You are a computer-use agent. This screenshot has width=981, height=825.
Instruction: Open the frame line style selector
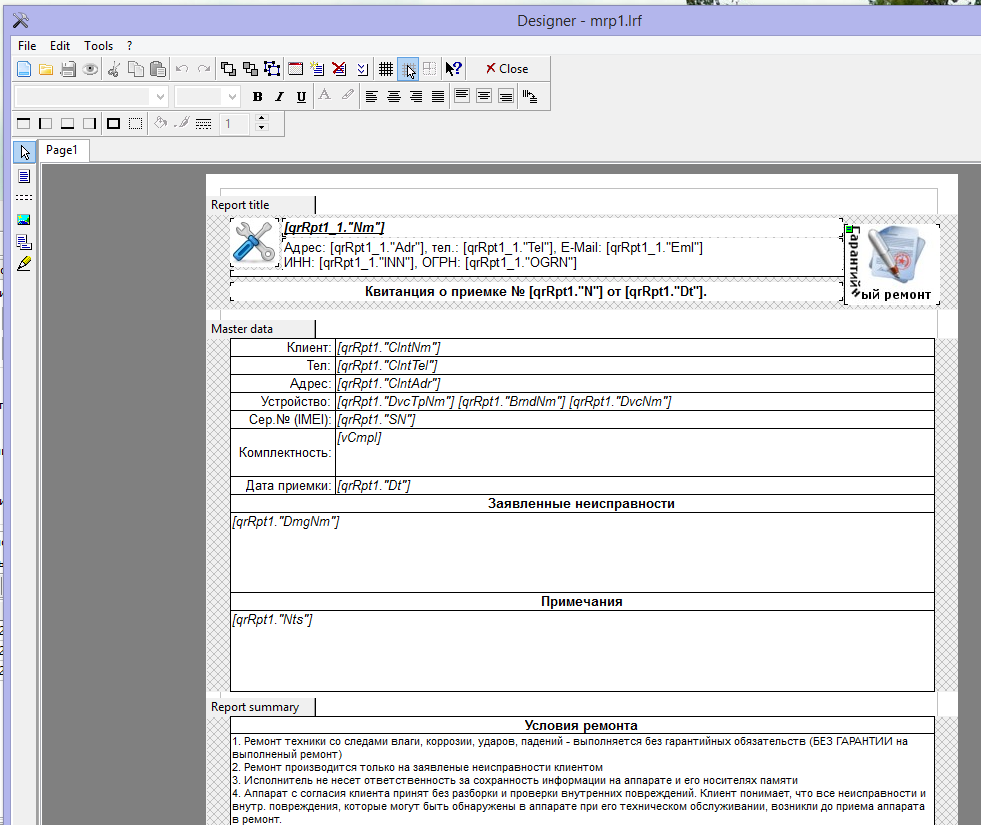tap(203, 123)
